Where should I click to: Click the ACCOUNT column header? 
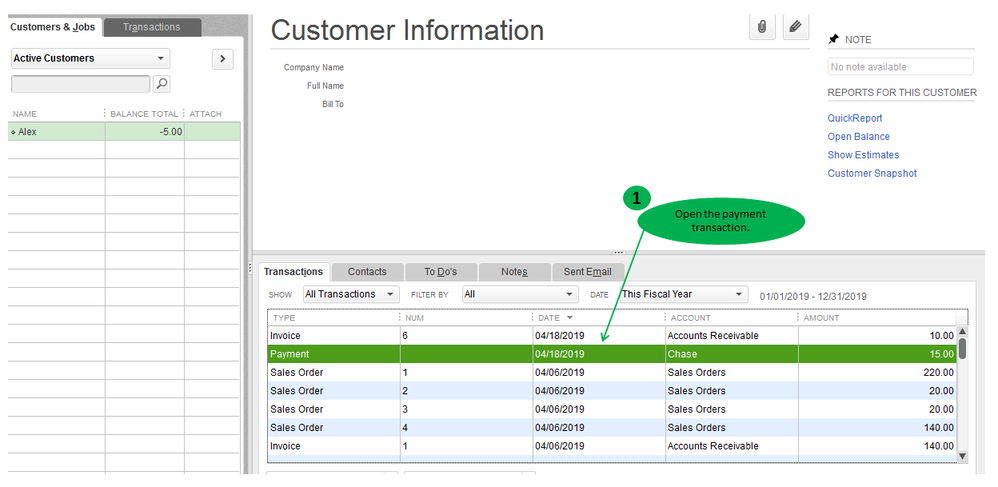691,318
